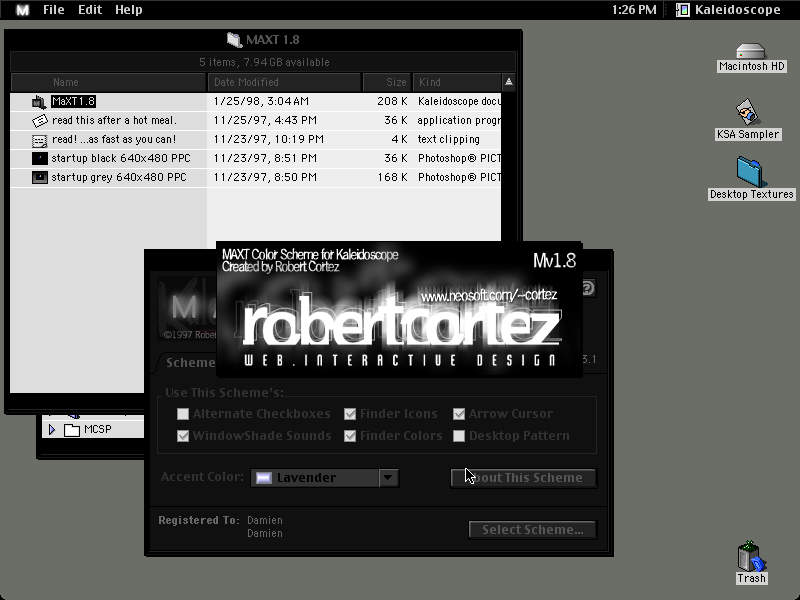Select the file name 'startup grey 640x480 PPC'
Image resolution: width=800 pixels, height=600 pixels.
119,178
